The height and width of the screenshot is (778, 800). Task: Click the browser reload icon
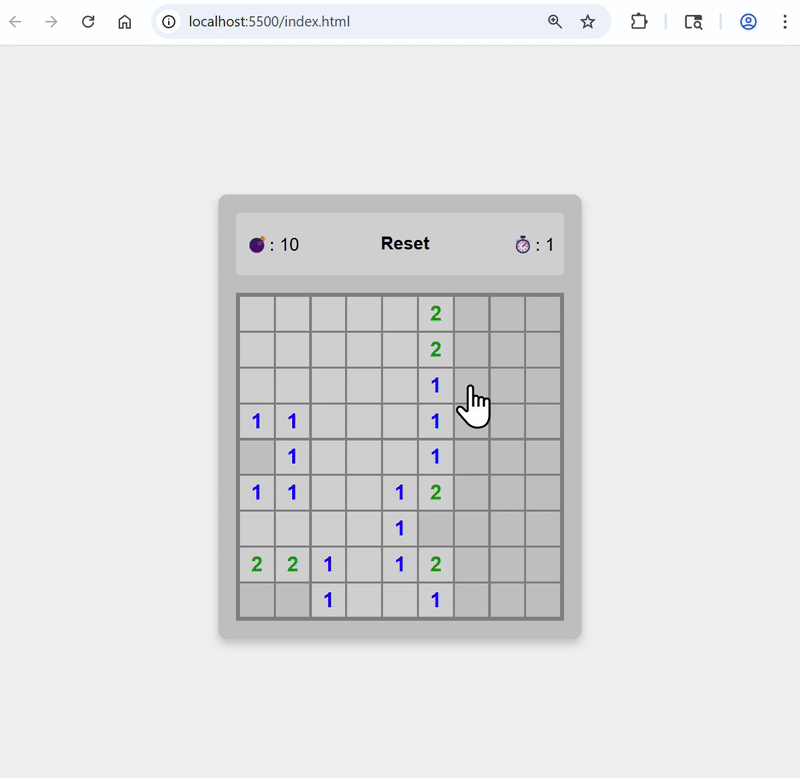pyautogui.click(x=88, y=21)
